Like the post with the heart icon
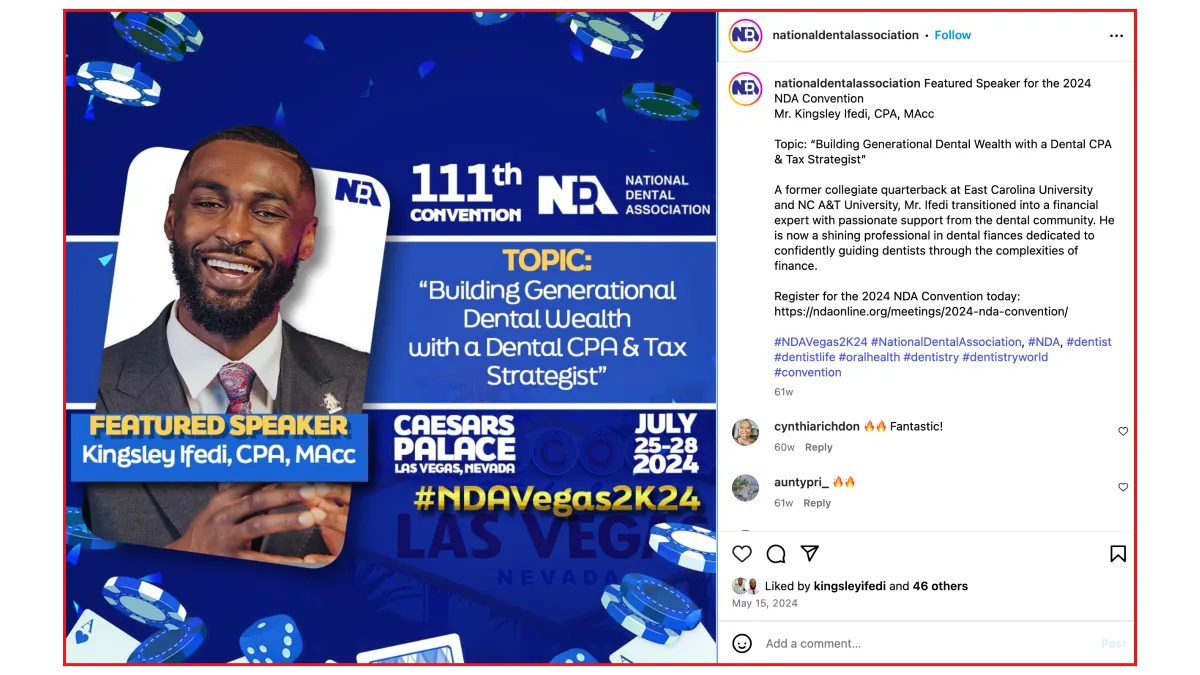Image resolution: width=1200 pixels, height=675 pixels. click(742, 554)
